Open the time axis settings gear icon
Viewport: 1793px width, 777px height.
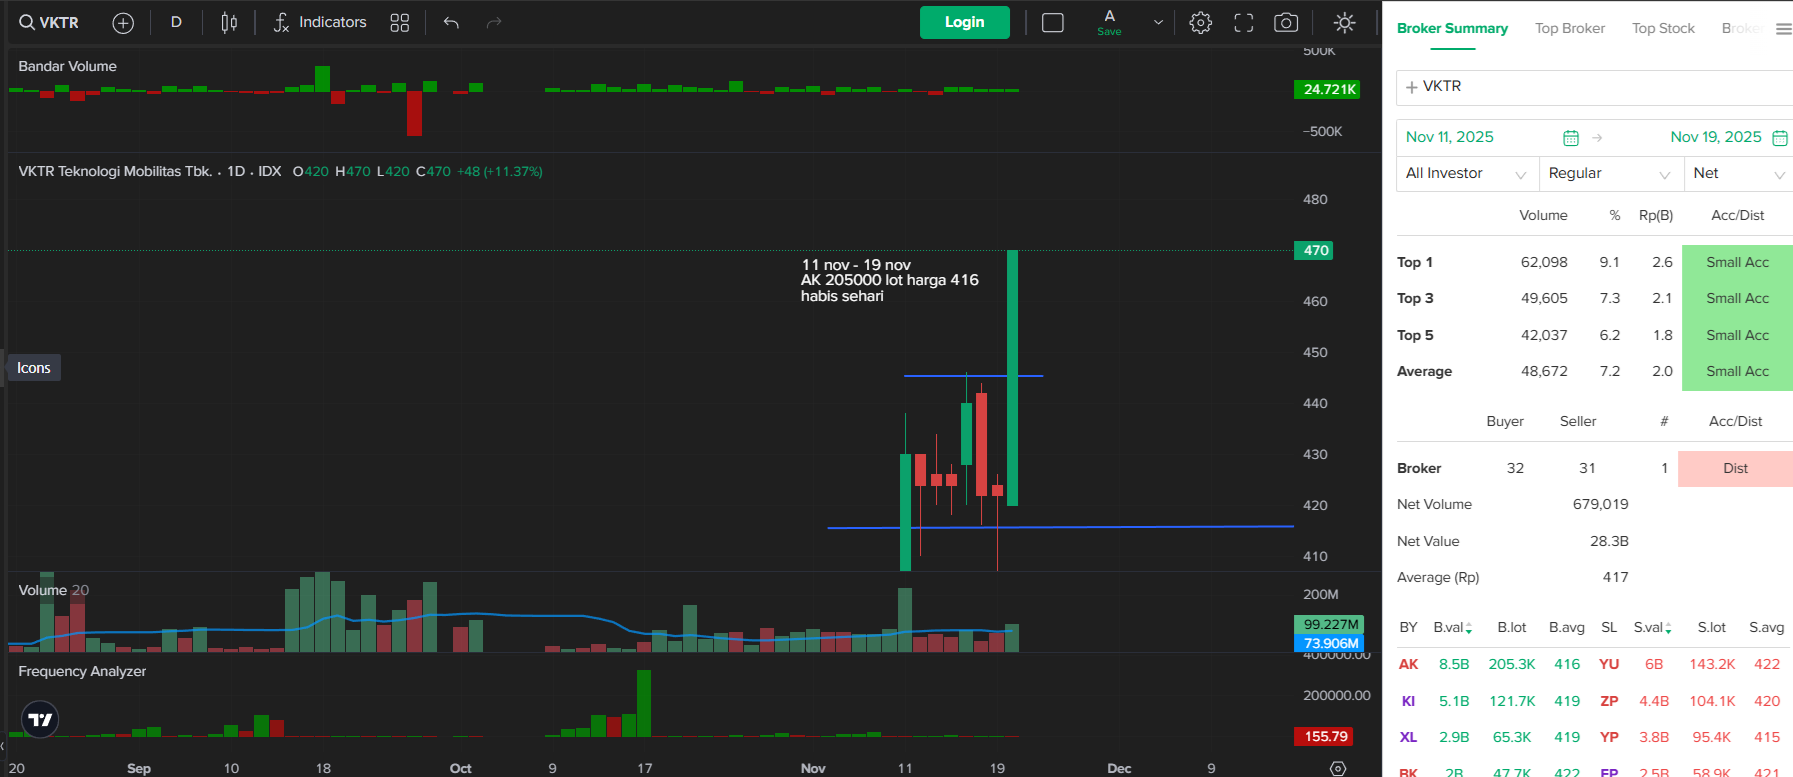[x=1338, y=768]
